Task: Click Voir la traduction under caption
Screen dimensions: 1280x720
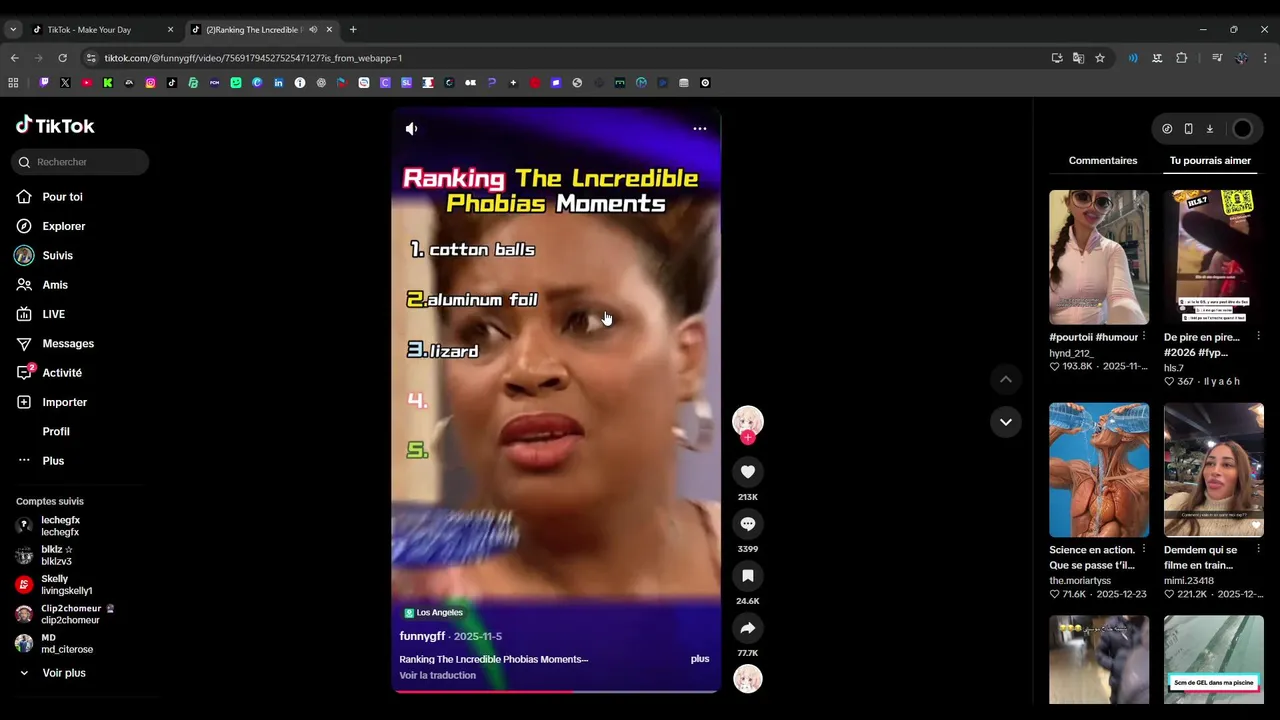Action: (x=437, y=675)
